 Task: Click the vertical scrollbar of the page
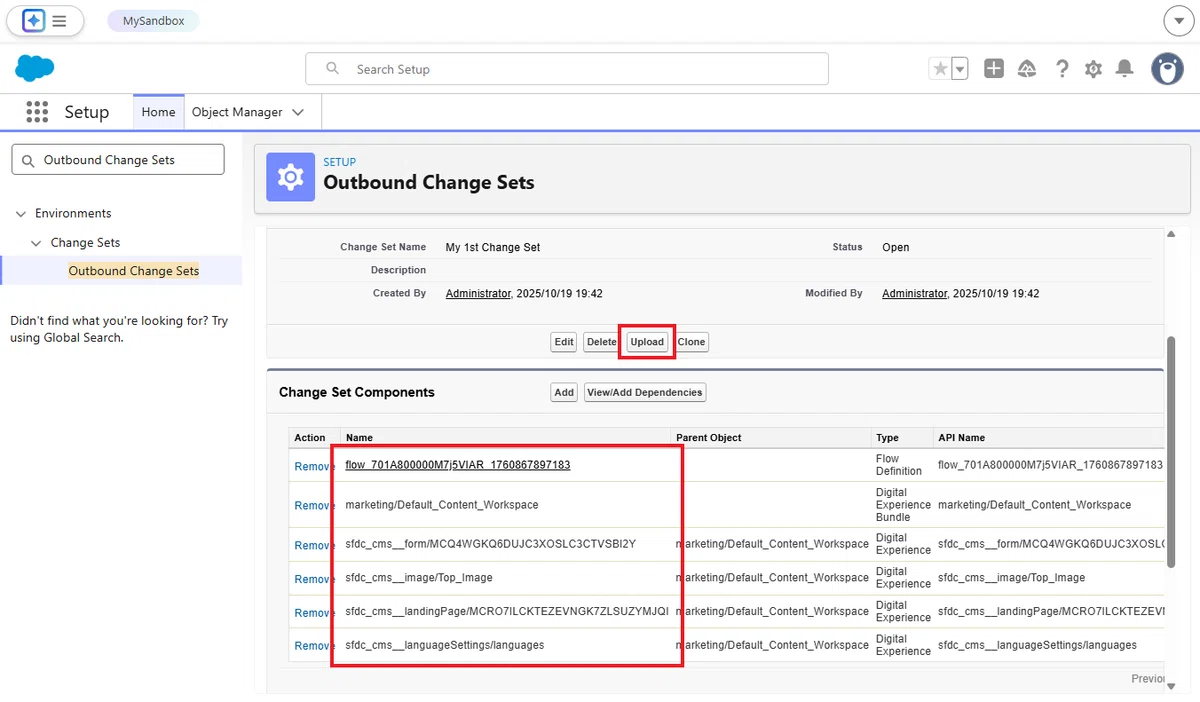click(x=1170, y=450)
